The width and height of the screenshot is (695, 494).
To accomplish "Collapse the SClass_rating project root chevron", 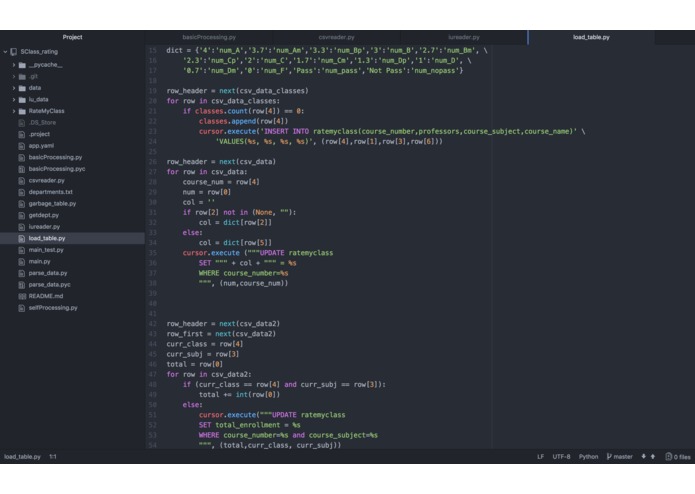I will (5, 52).
